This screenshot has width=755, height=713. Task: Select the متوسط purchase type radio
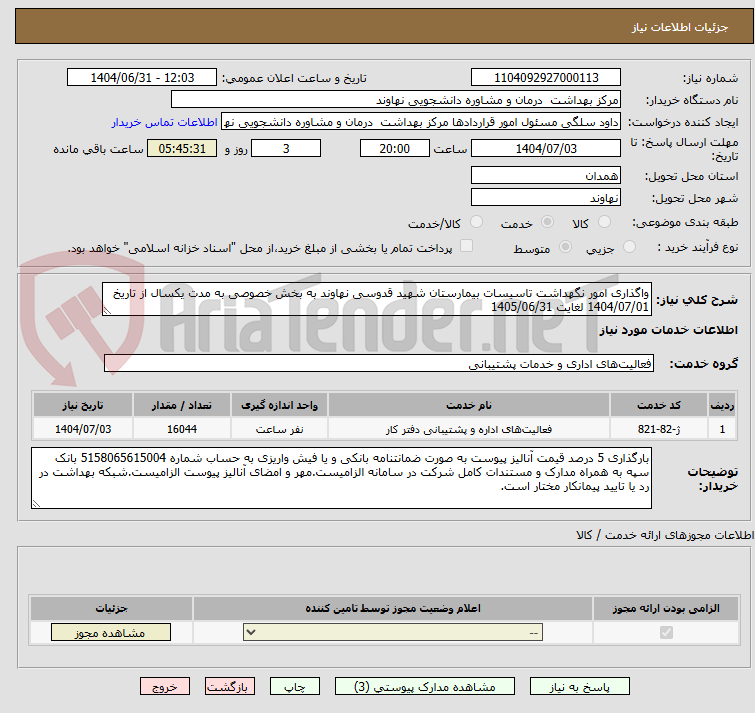pos(565,247)
